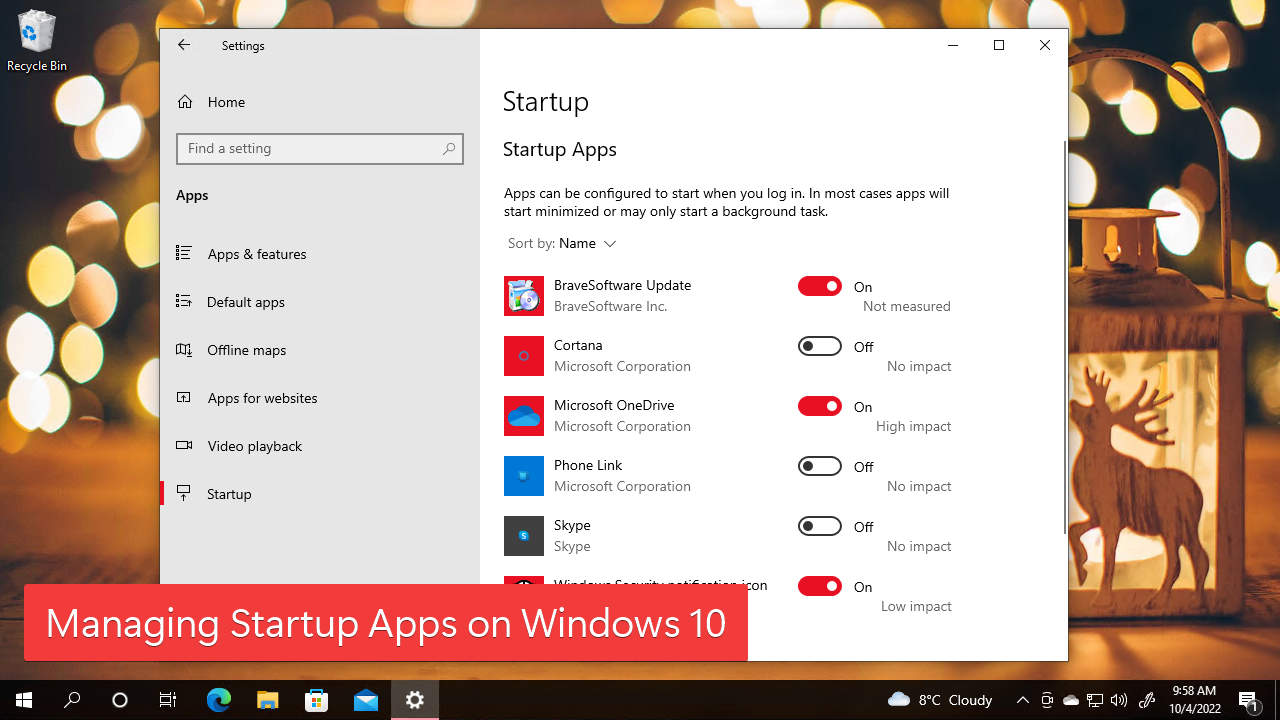Screen dimensions: 1280x720
Task: Open Microsoft Store from the taskbar
Action: tap(316, 700)
